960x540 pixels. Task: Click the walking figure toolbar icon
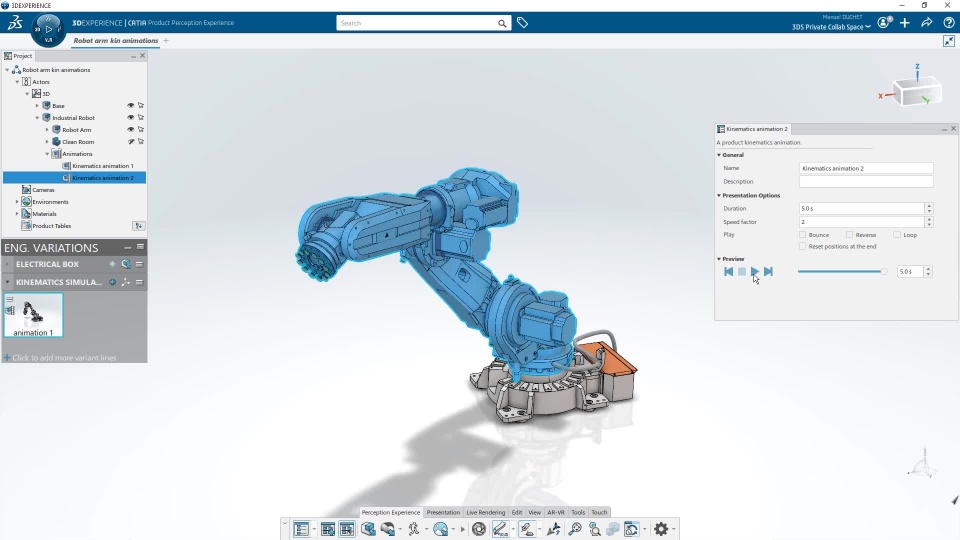[x=414, y=529]
